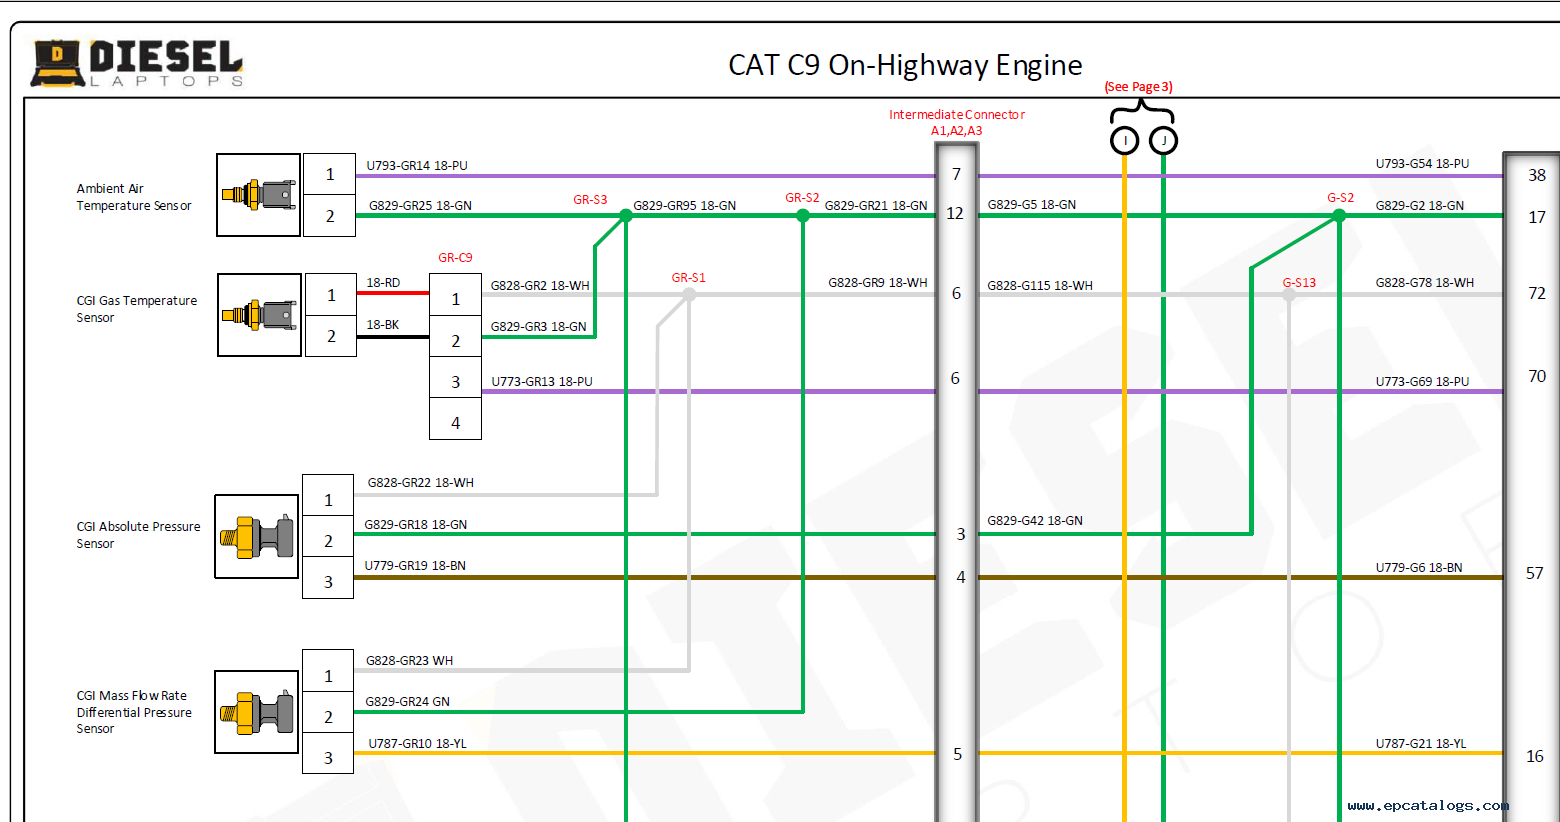
Task: Click wire label G828-GR2 18-WH
Action: [540, 286]
